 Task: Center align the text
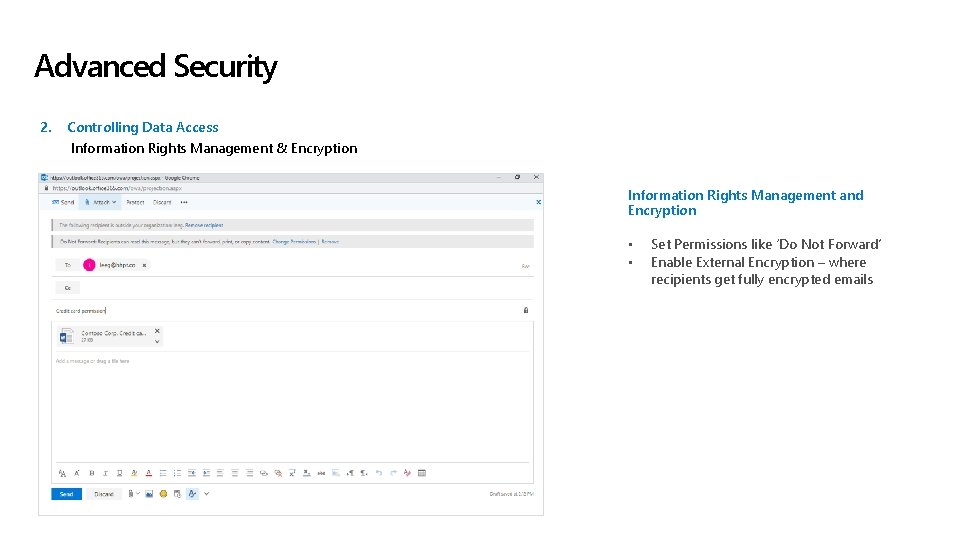coord(235,473)
